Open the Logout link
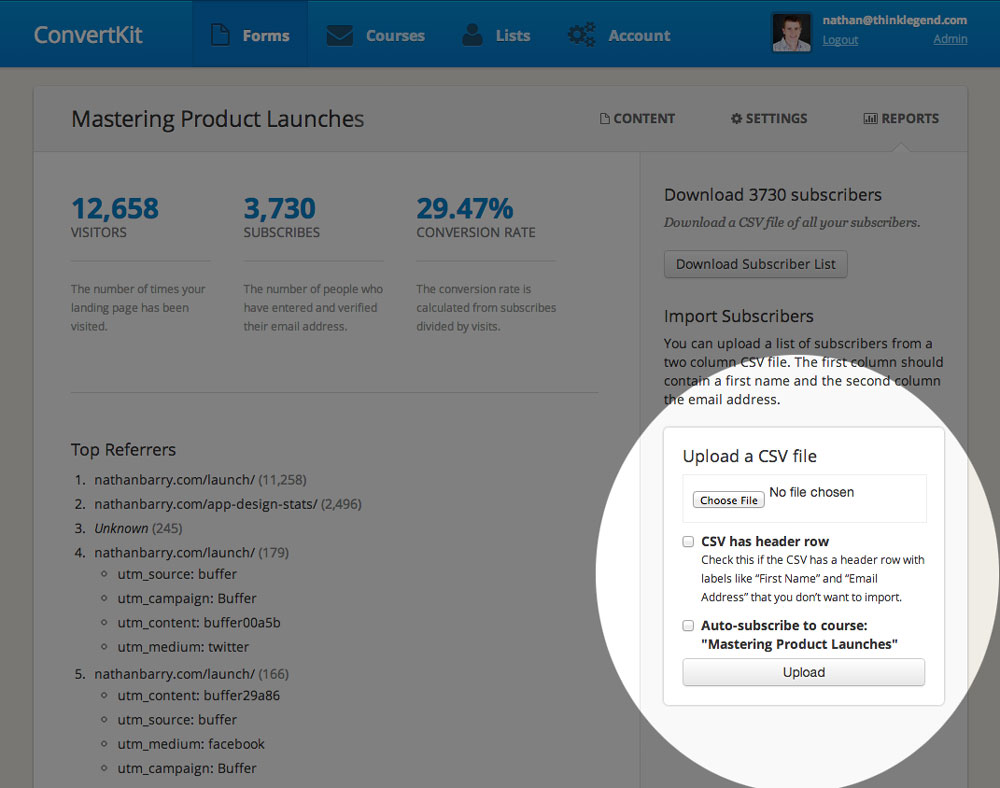1000x788 pixels. [x=840, y=40]
